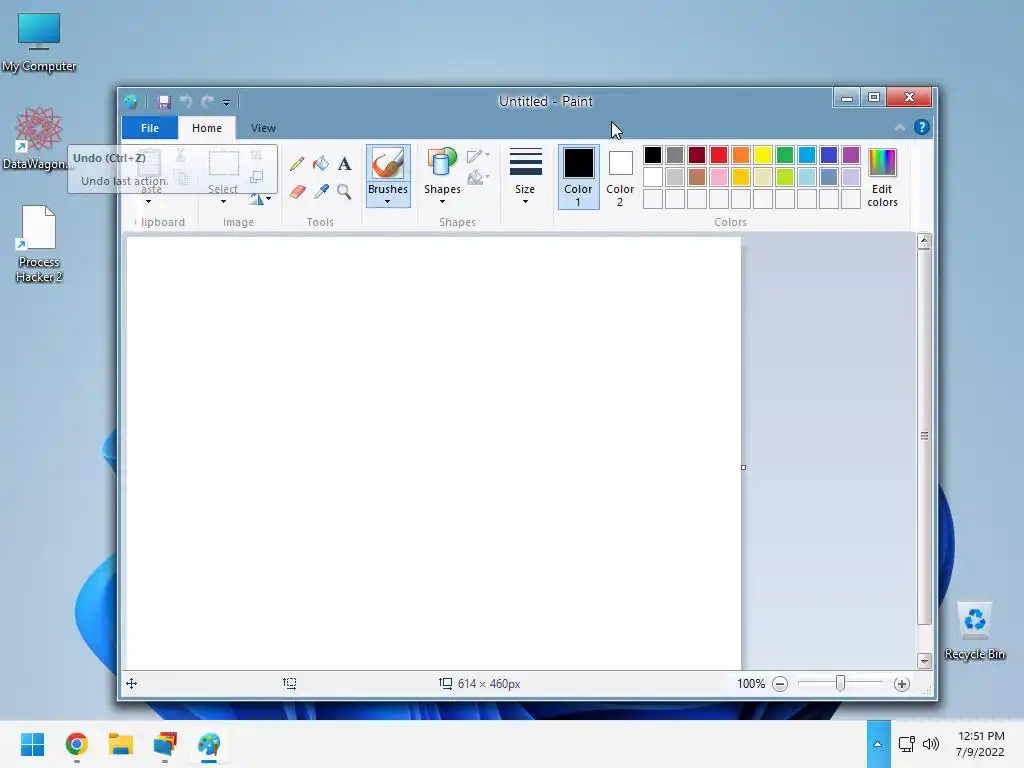Click the canvas right-edge resize handle
1024x768 pixels.
tap(743, 468)
